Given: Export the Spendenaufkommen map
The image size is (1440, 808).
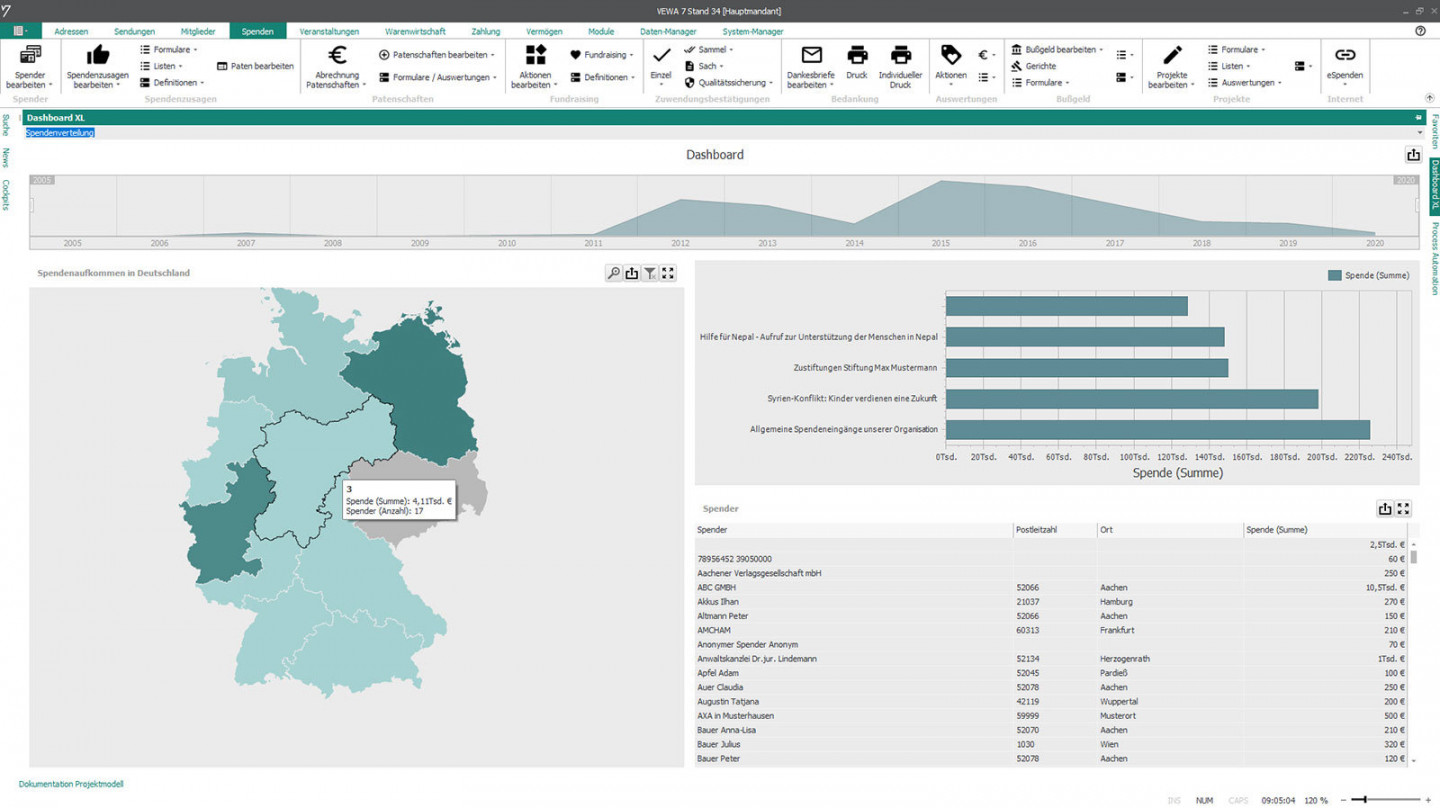Looking at the screenshot, I should tap(632, 273).
